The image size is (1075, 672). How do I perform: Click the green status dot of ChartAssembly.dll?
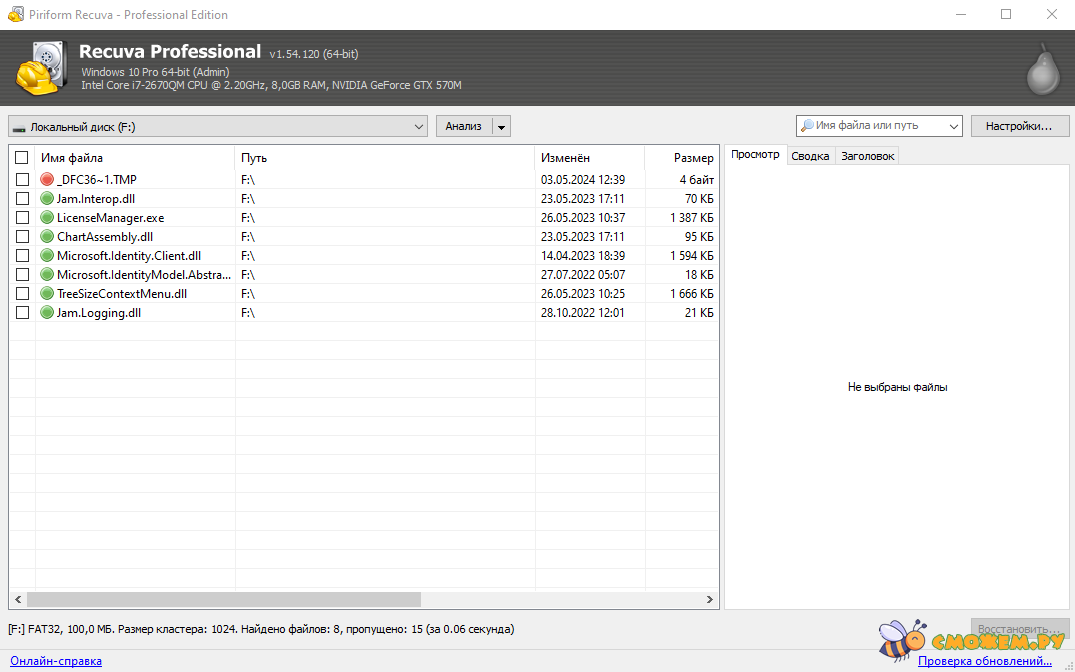47,237
